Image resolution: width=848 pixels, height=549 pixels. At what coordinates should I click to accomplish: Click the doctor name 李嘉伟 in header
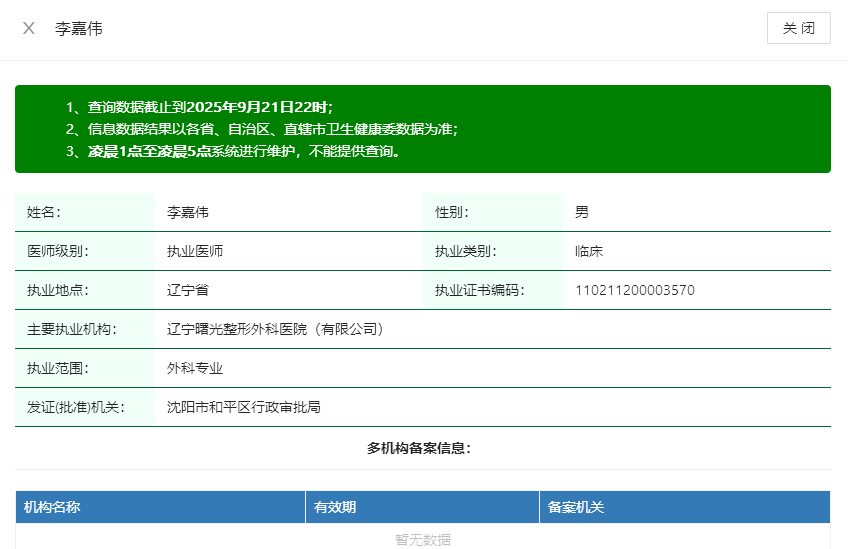coord(79,29)
